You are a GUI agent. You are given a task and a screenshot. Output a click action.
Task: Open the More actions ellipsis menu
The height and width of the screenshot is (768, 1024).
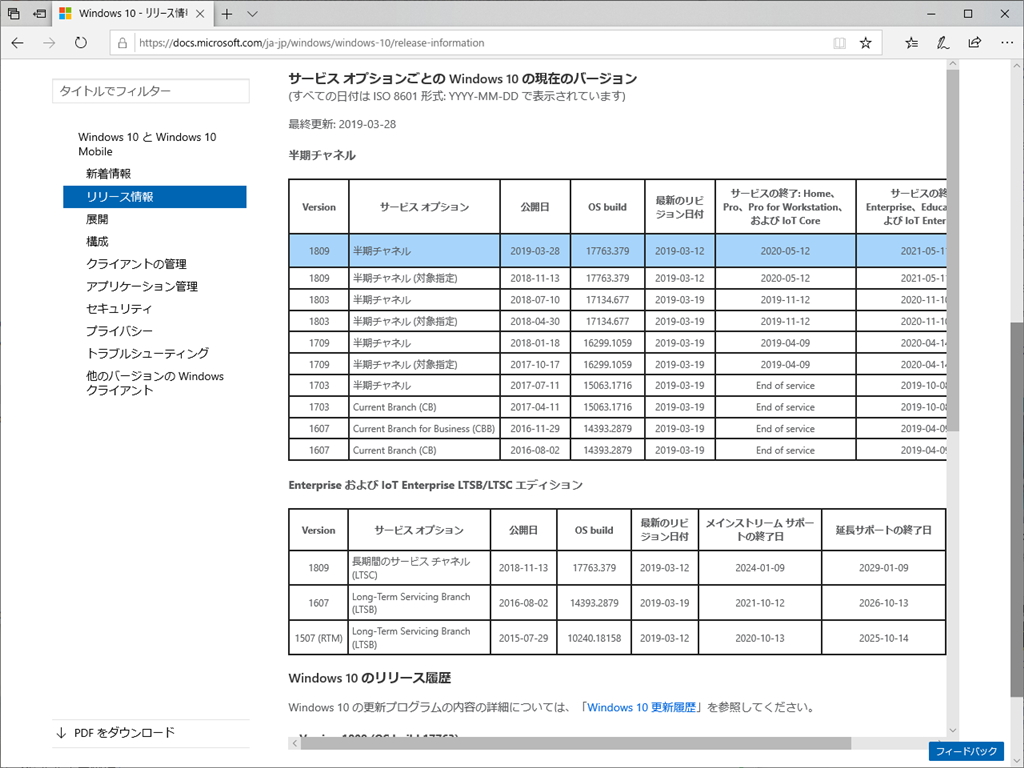coord(1007,43)
